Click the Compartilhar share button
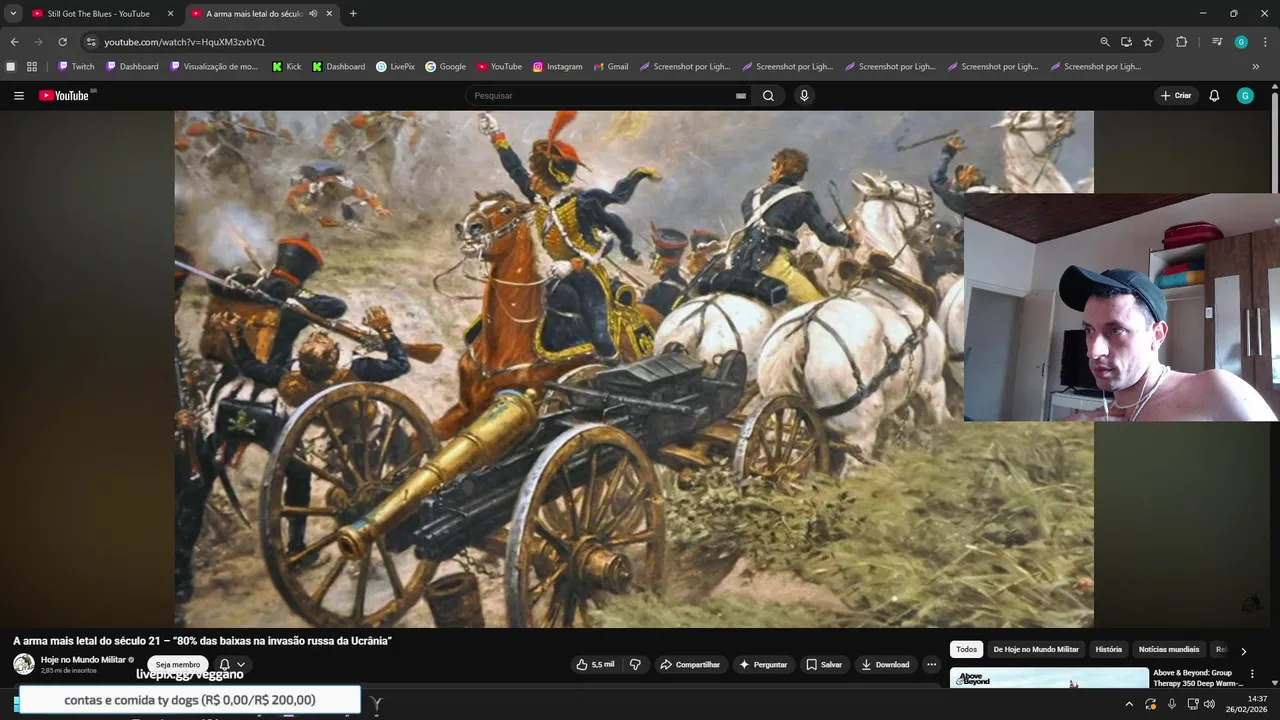 pyautogui.click(x=689, y=665)
